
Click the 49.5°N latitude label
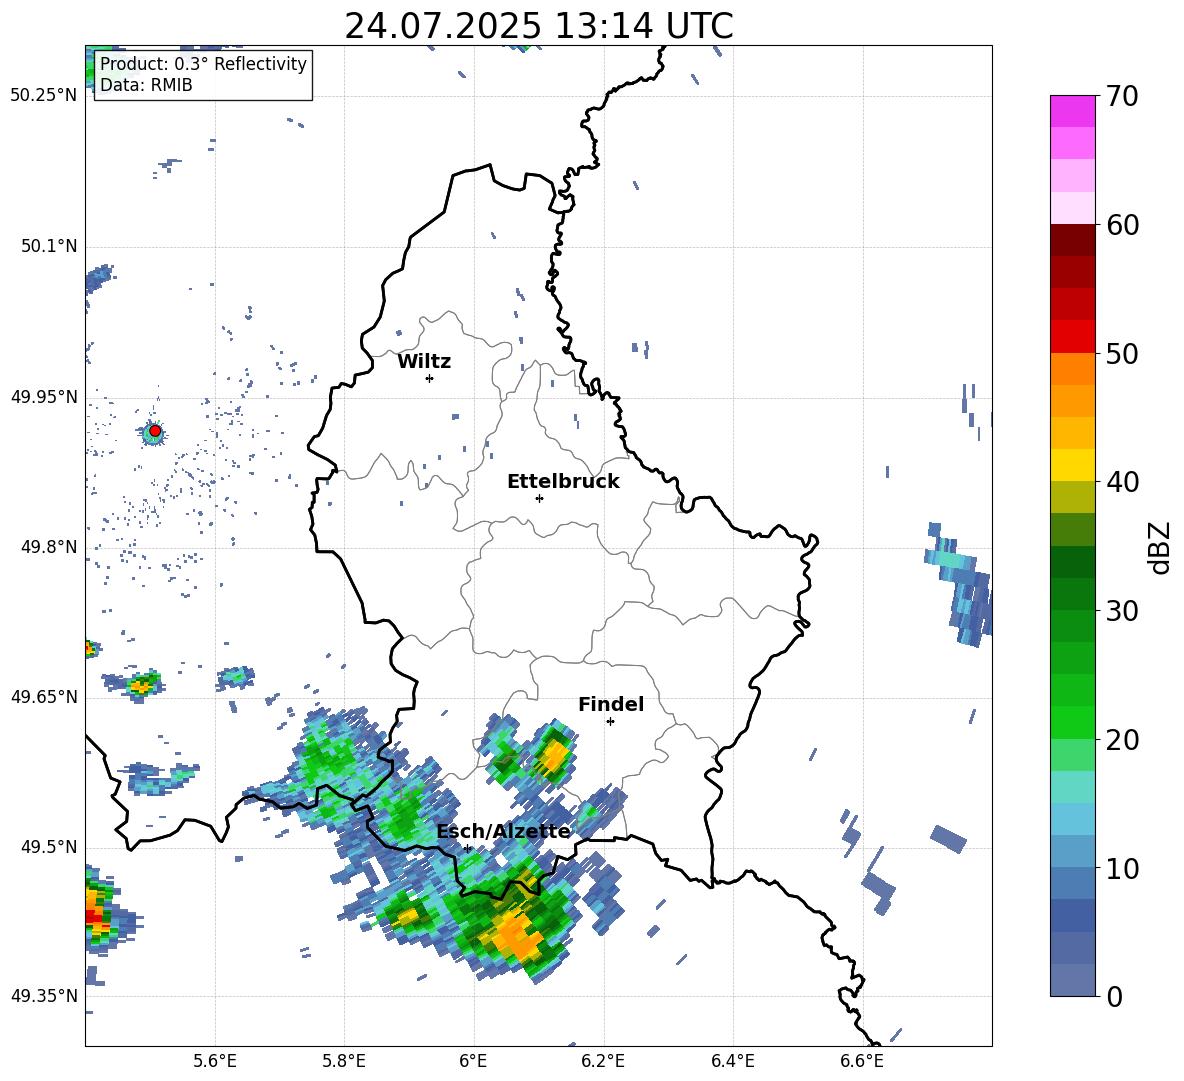click(x=48, y=847)
